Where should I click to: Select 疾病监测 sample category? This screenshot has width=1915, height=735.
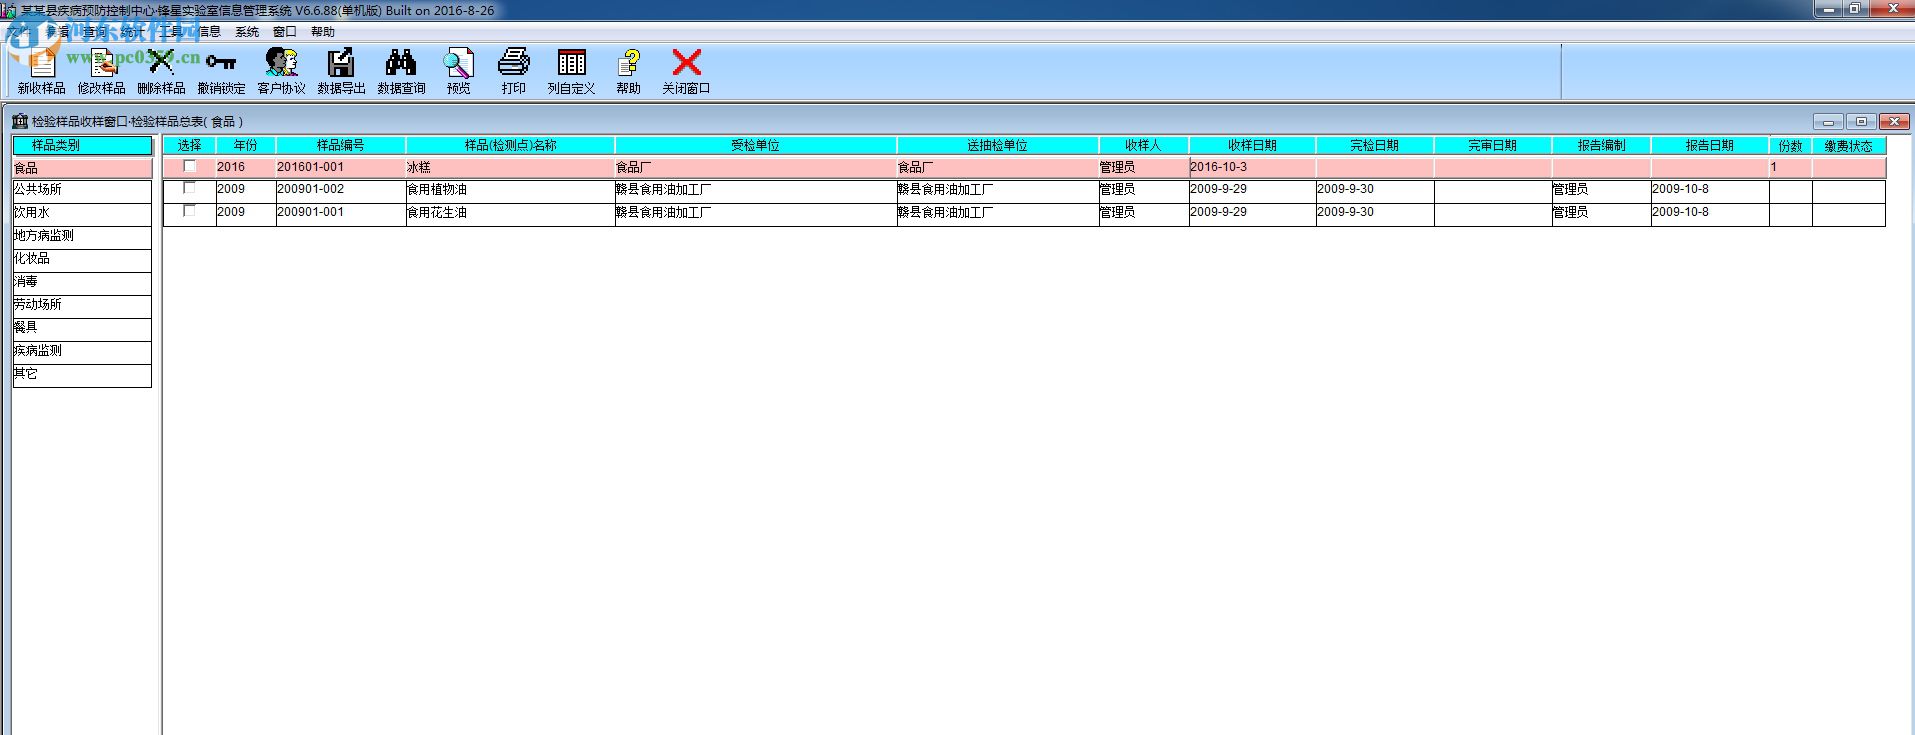tap(82, 351)
